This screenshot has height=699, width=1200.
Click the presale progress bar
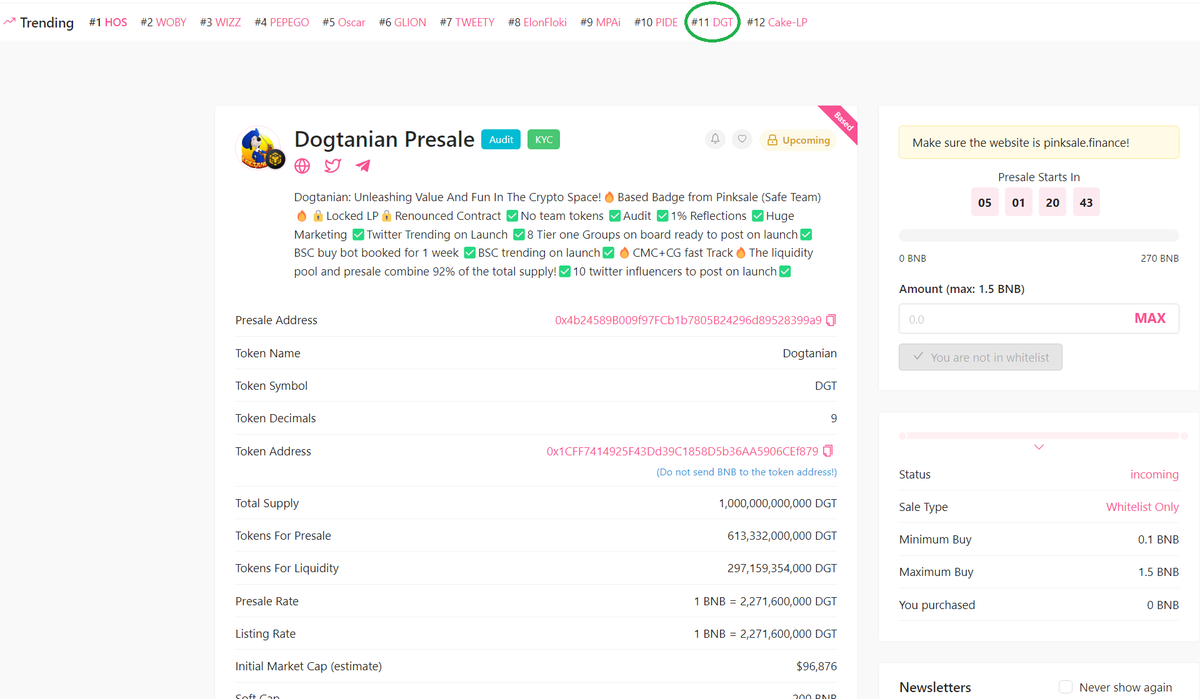(x=1038, y=234)
